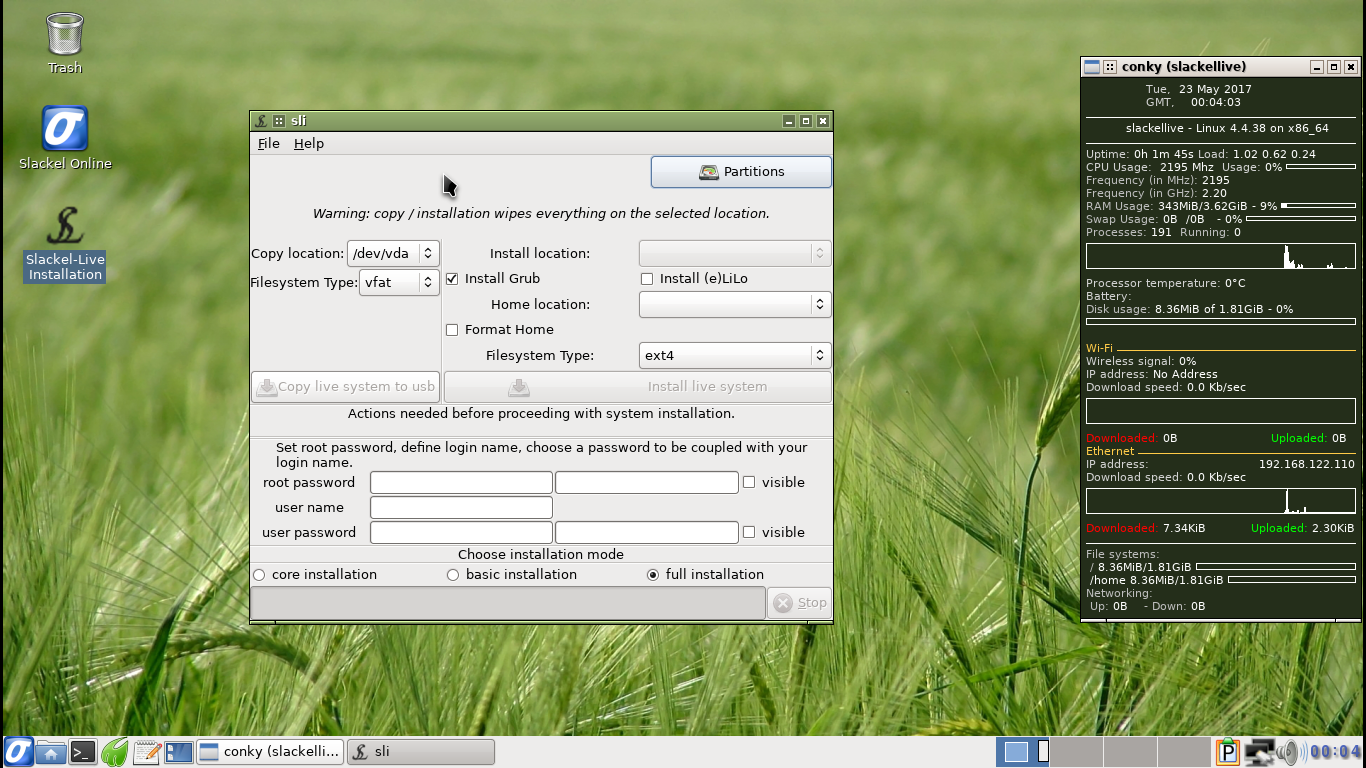
Task: Click the volume speaker tray icon
Action: 1290,752
